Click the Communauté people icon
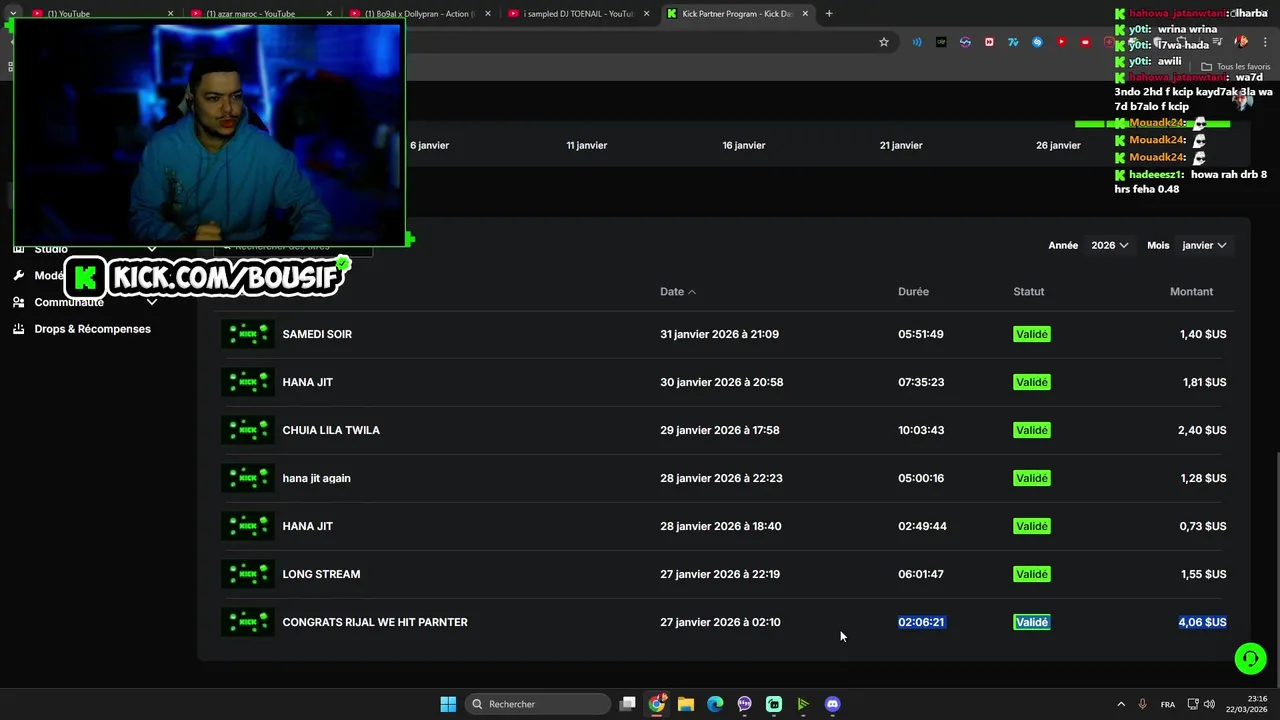1280x720 pixels. [19, 302]
